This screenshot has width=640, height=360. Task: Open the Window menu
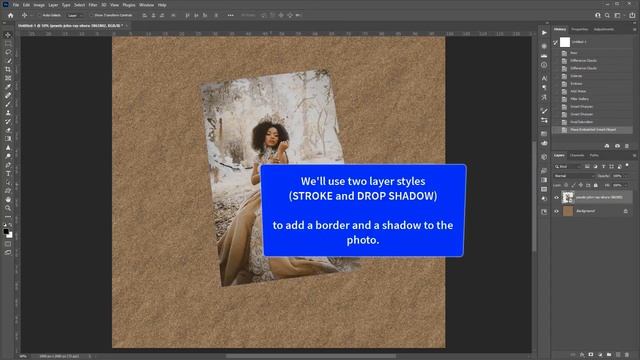pos(147,5)
